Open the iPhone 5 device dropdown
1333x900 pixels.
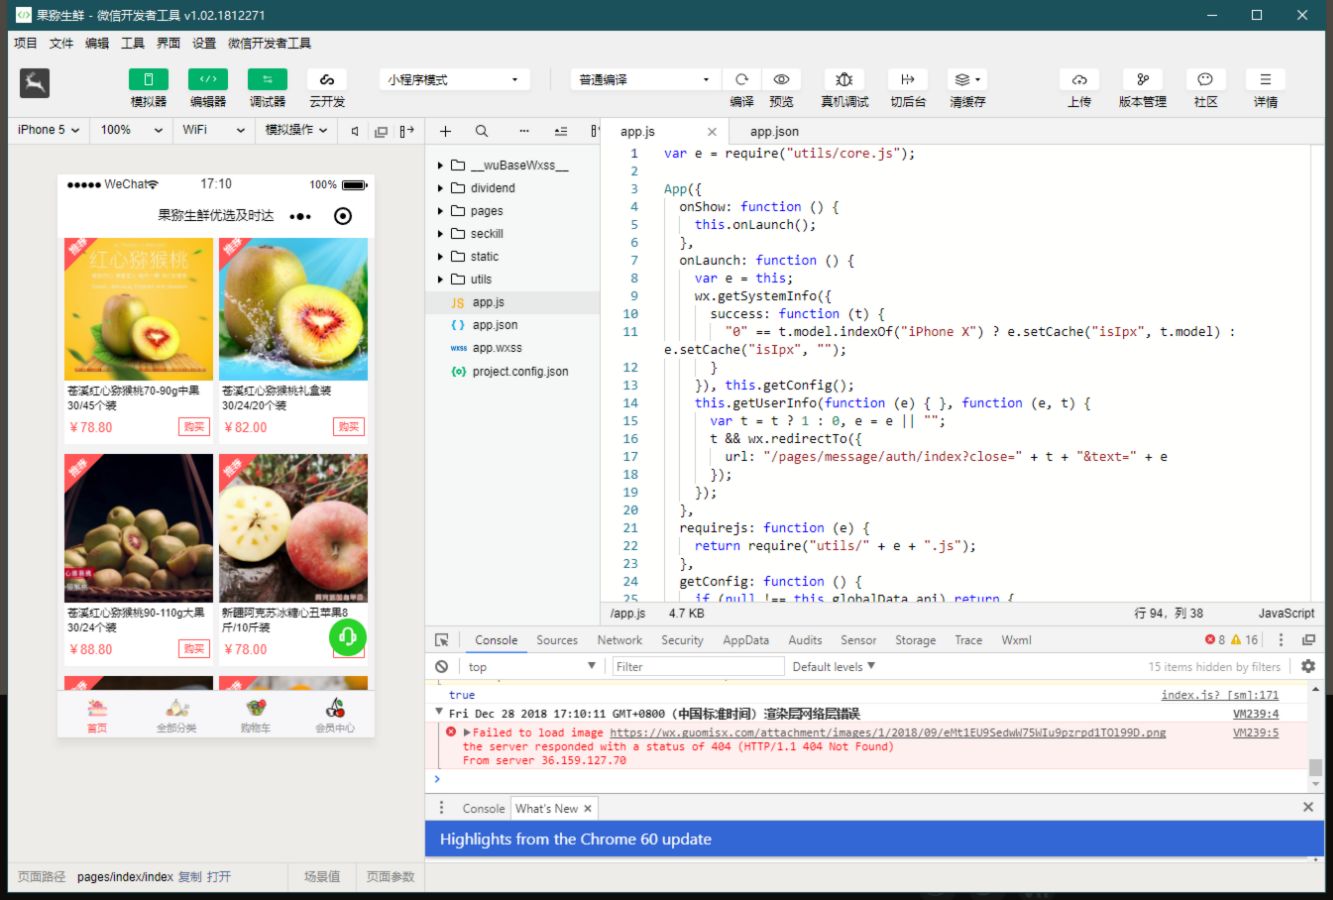coord(48,130)
